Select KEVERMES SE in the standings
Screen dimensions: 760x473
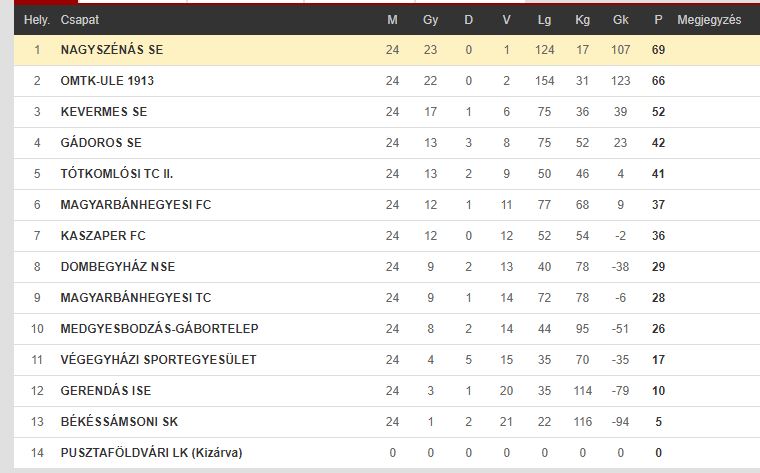click(104, 112)
